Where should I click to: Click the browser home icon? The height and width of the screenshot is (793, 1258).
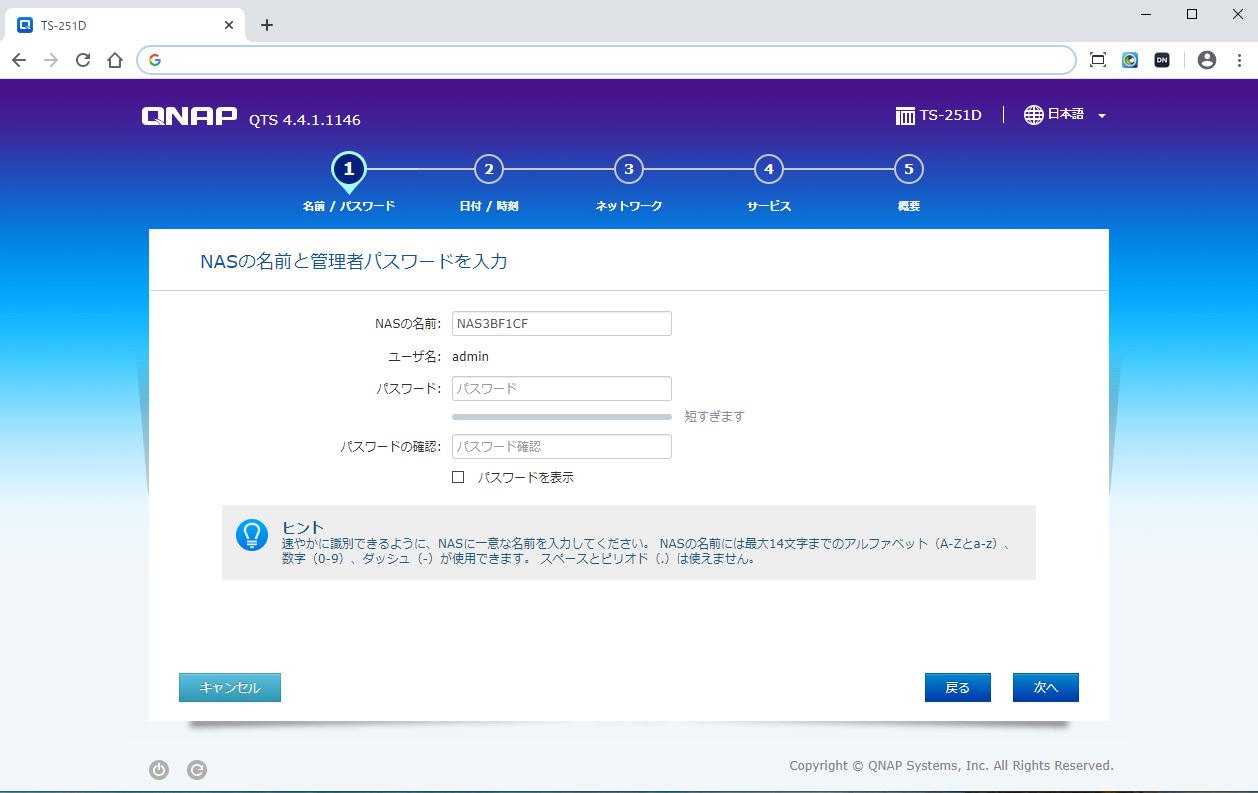click(115, 60)
